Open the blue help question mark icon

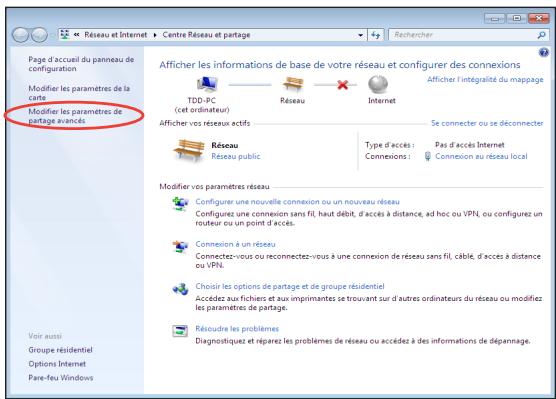tap(543, 53)
